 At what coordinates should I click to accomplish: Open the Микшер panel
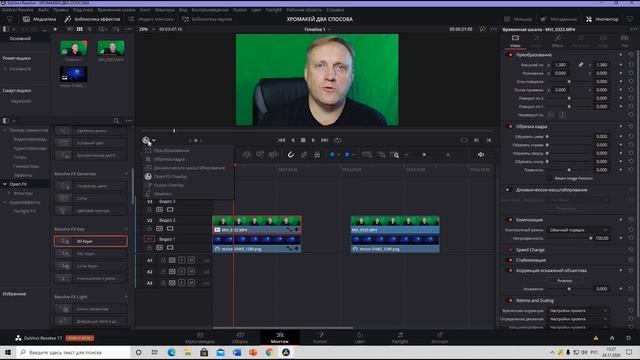[518, 19]
